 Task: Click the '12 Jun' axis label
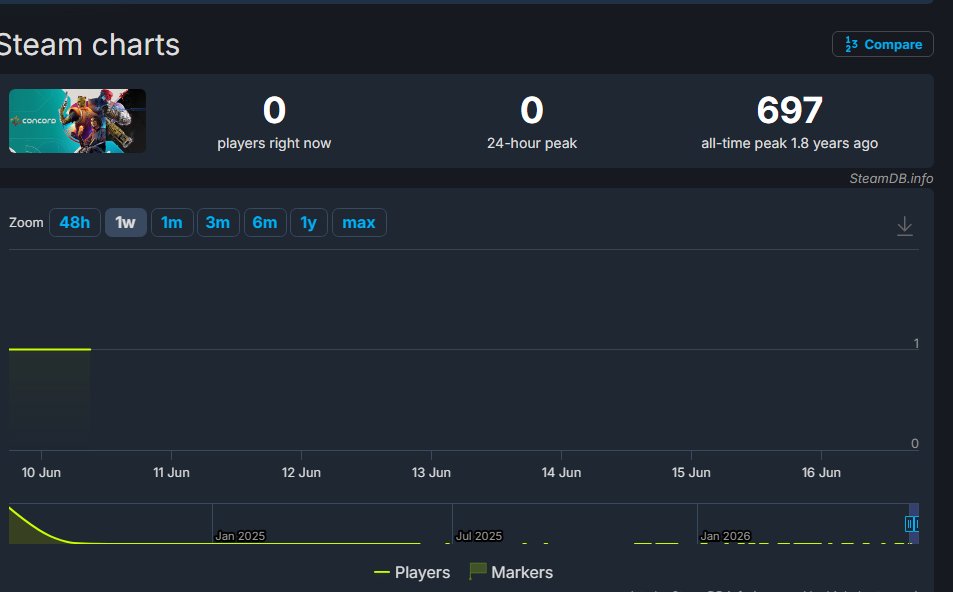point(301,472)
